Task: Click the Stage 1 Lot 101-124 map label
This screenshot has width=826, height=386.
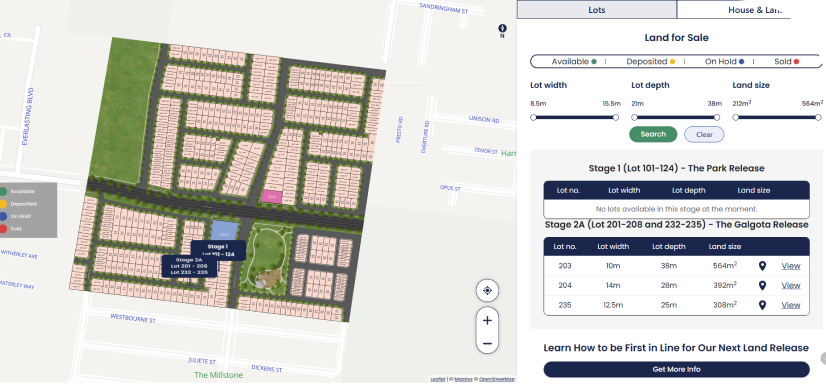Action: 218,250
